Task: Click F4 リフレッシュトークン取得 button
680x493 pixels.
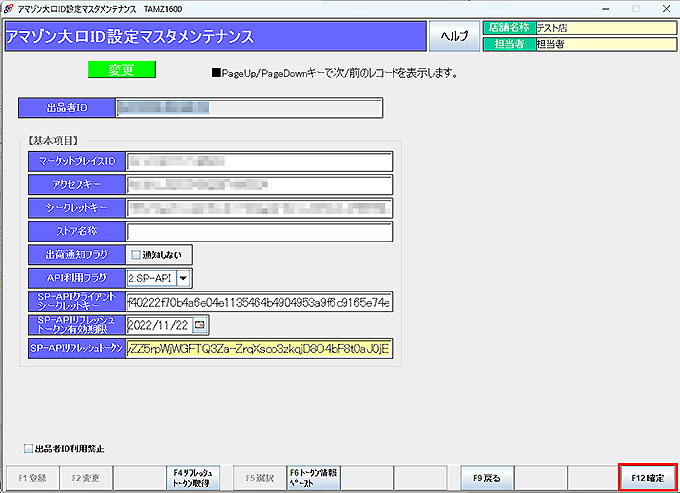Action: (x=193, y=478)
